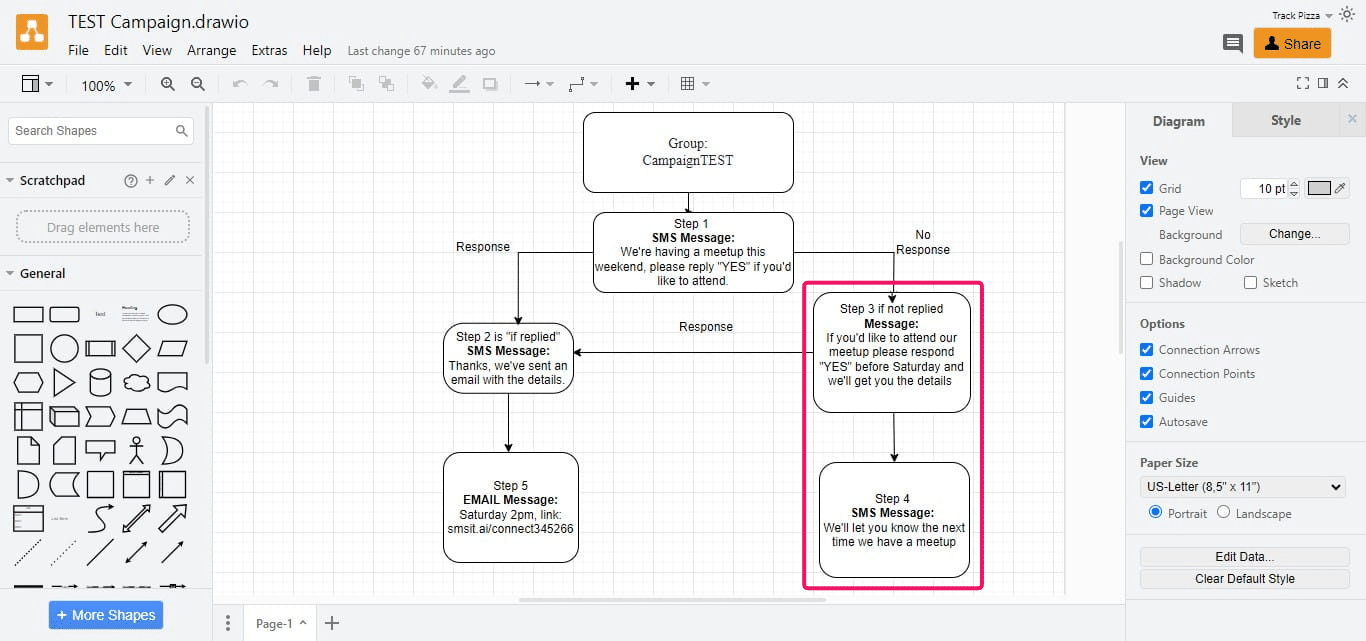The image size is (1366, 641).
Task: Click the To Front icon
Action: coord(356,84)
